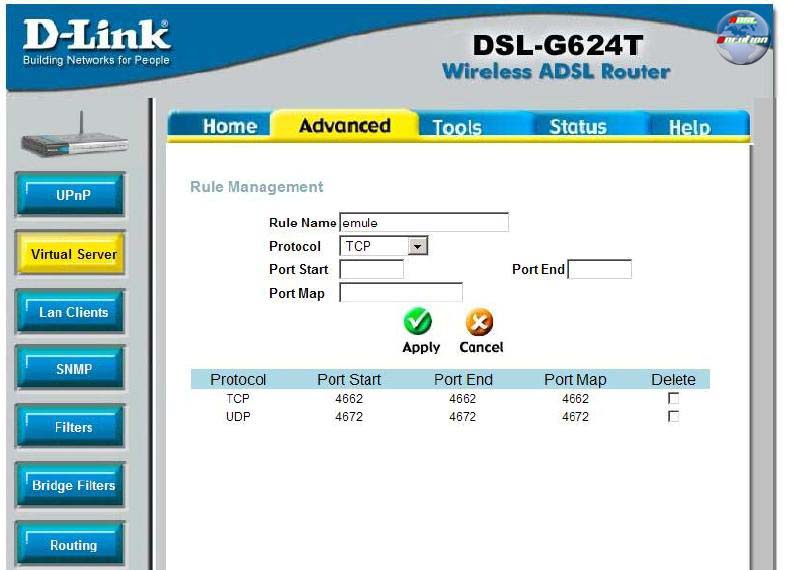Screen dimensions: 787x570
Task: Click Port Map value 4662
Action: click(575, 398)
